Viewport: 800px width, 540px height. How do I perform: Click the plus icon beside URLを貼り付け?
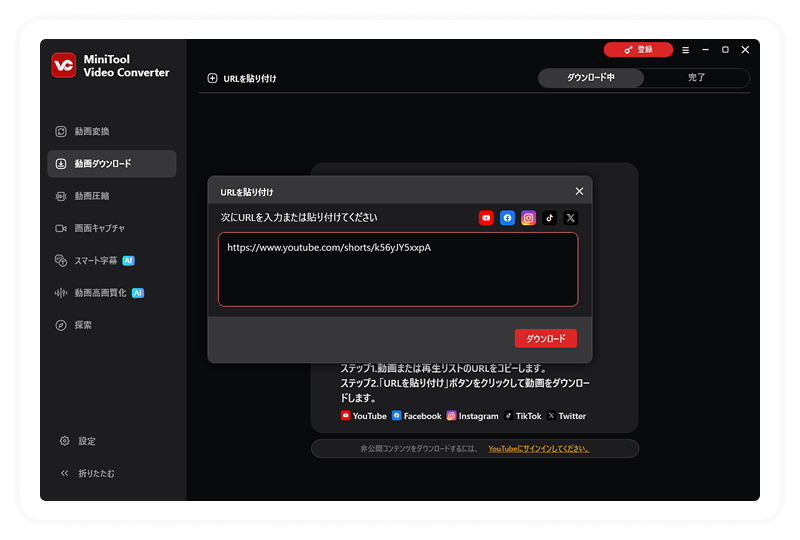[x=212, y=78]
